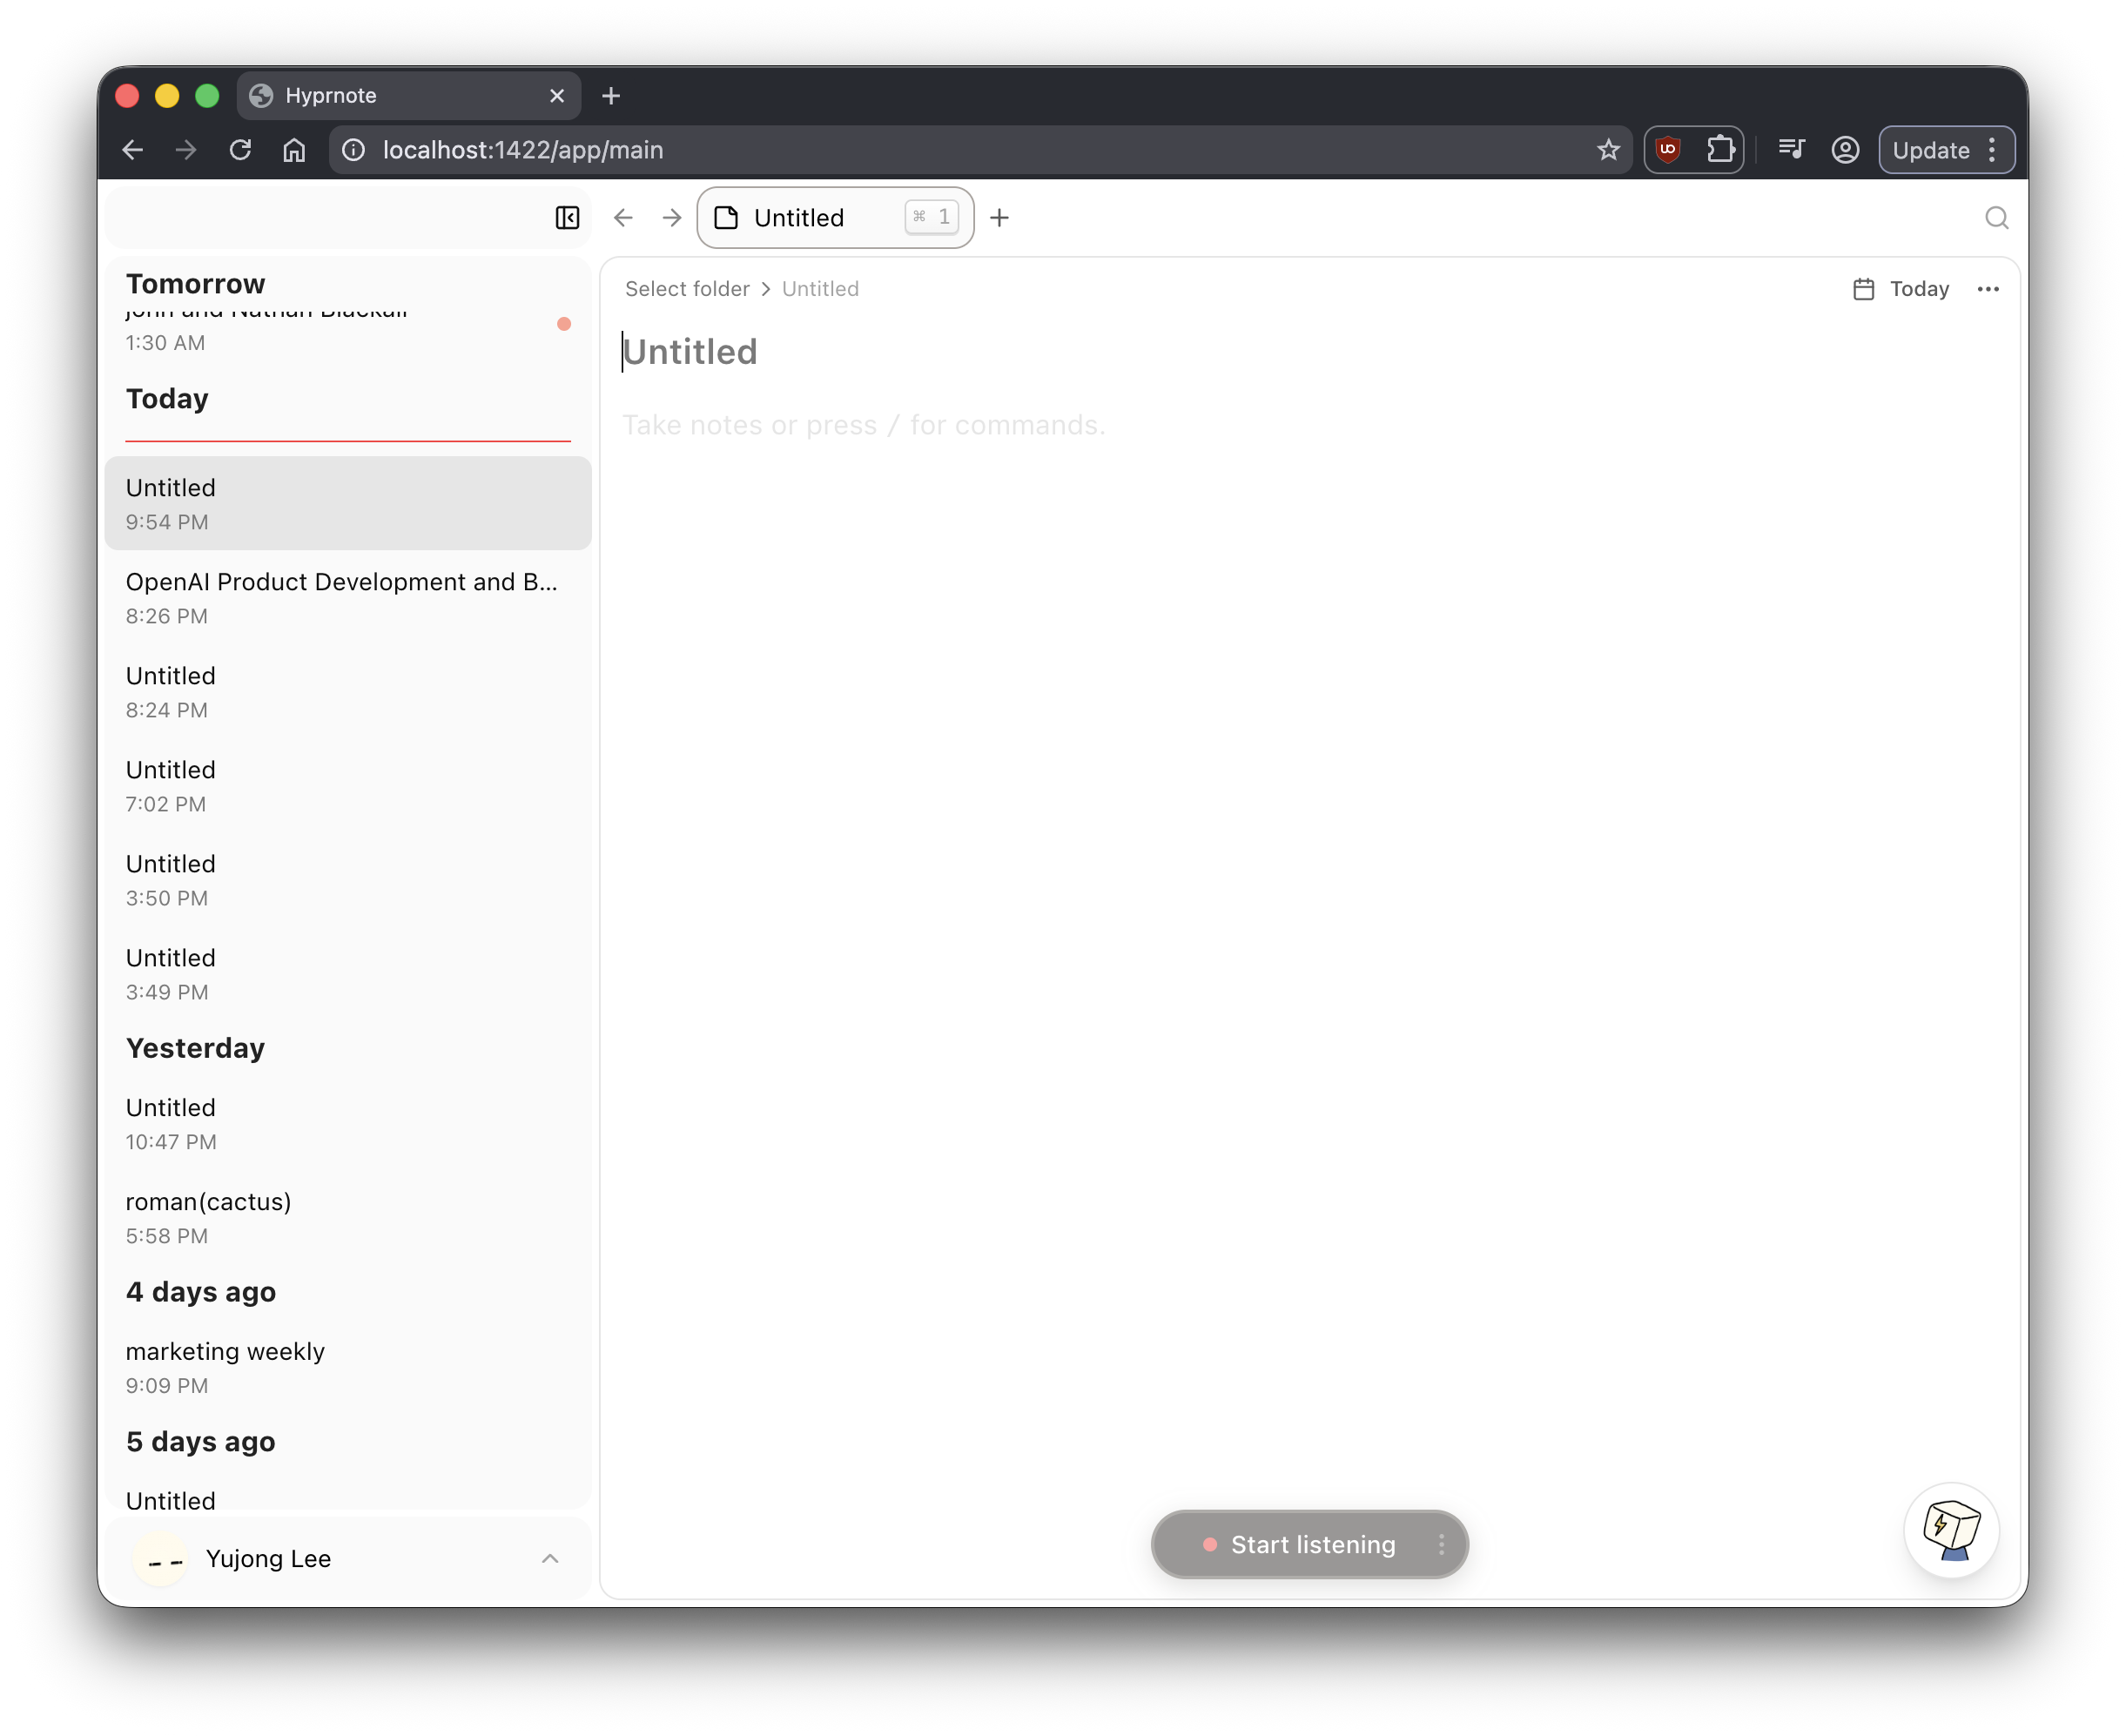Open Start listening options dots
This screenshot has height=1736, width=2126.
tap(1441, 1544)
